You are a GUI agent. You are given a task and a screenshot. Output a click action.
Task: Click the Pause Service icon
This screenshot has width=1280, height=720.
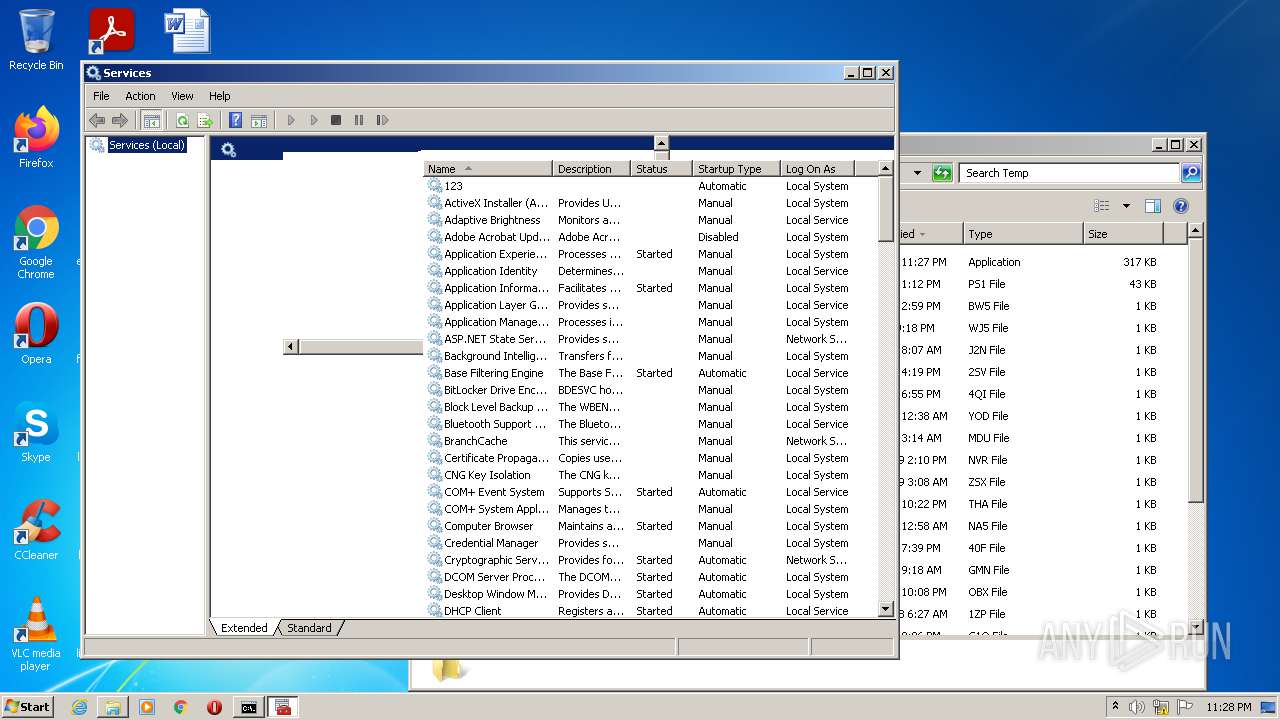pyautogui.click(x=359, y=120)
